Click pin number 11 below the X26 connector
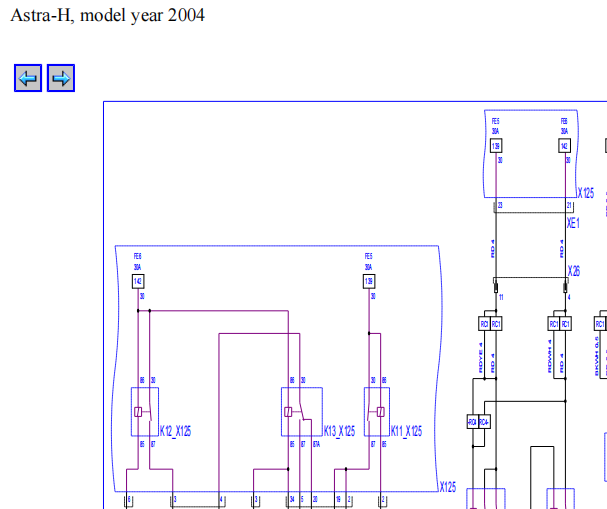The width and height of the screenshot is (607, 509). pyautogui.click(x=501, y=297)
